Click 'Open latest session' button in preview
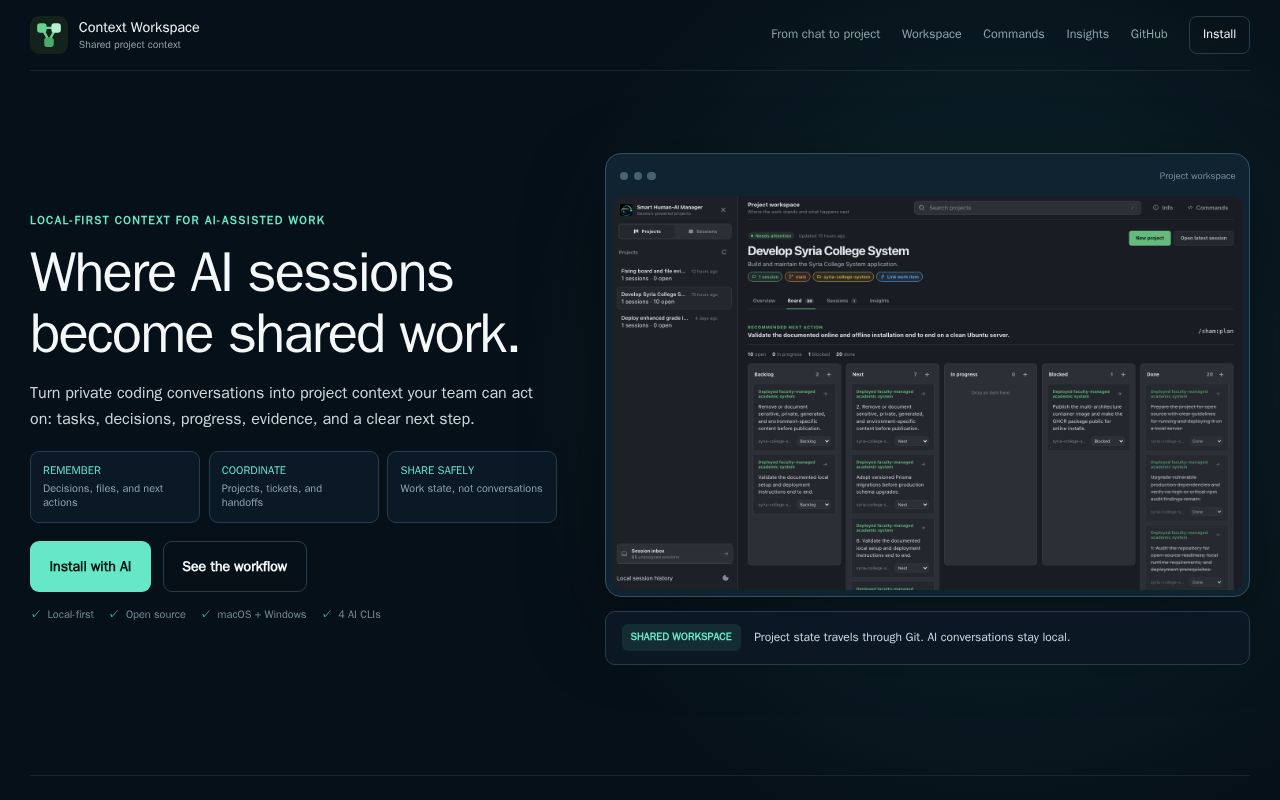The image size is (1280, 800). point(1203,238)
